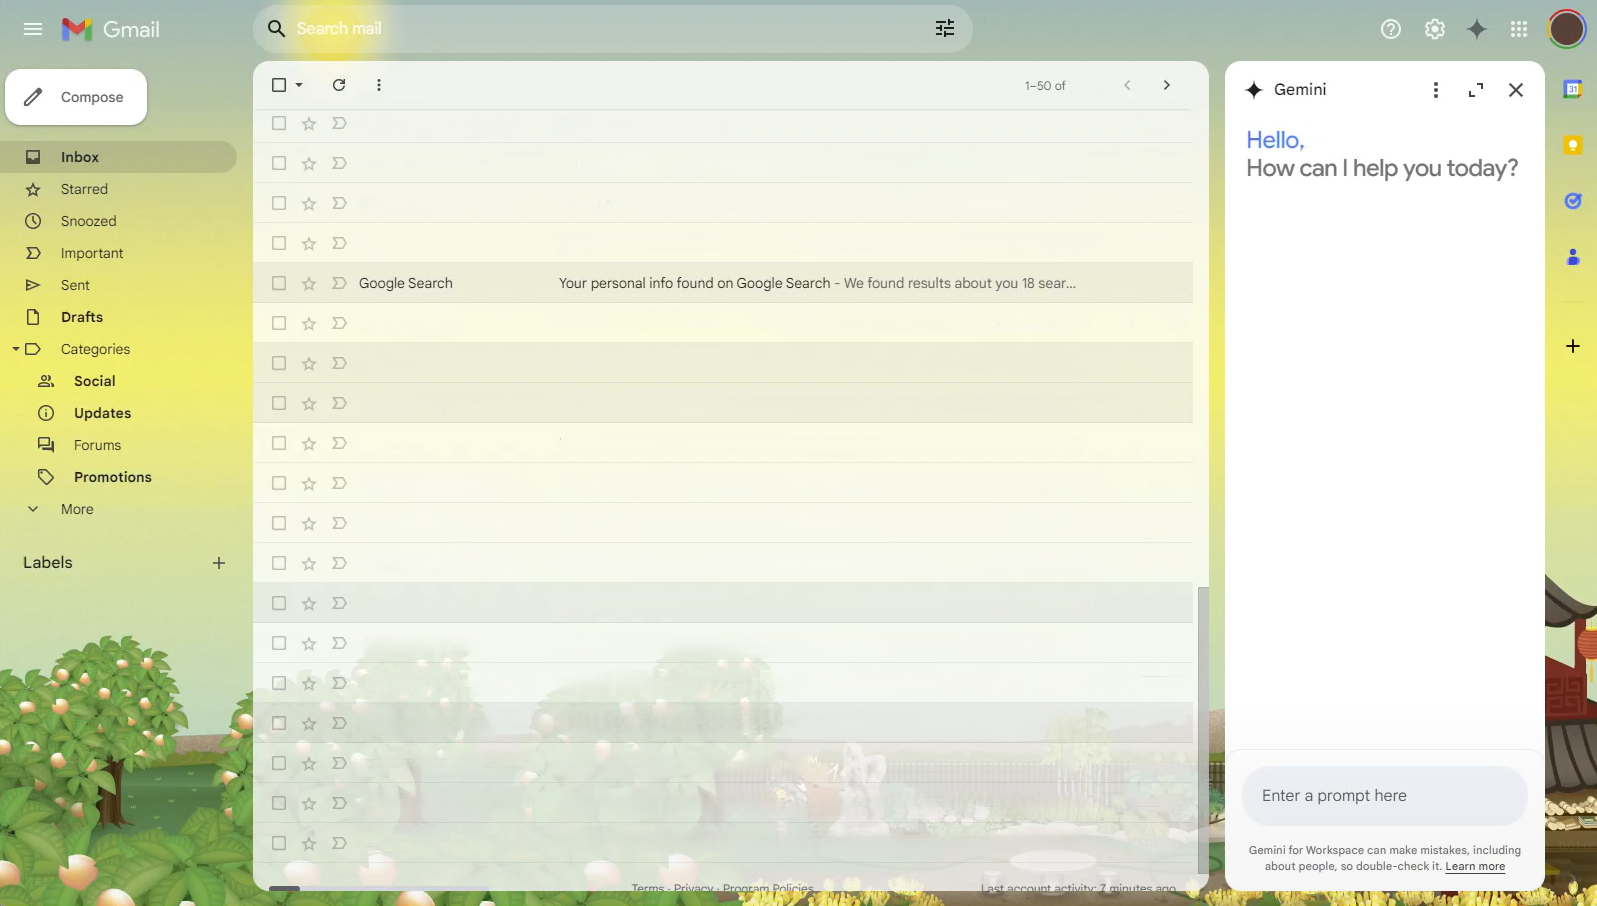This screenshot has height=906, width=1597.
Task: Click the Gmail logo
Action: point(111,29)
